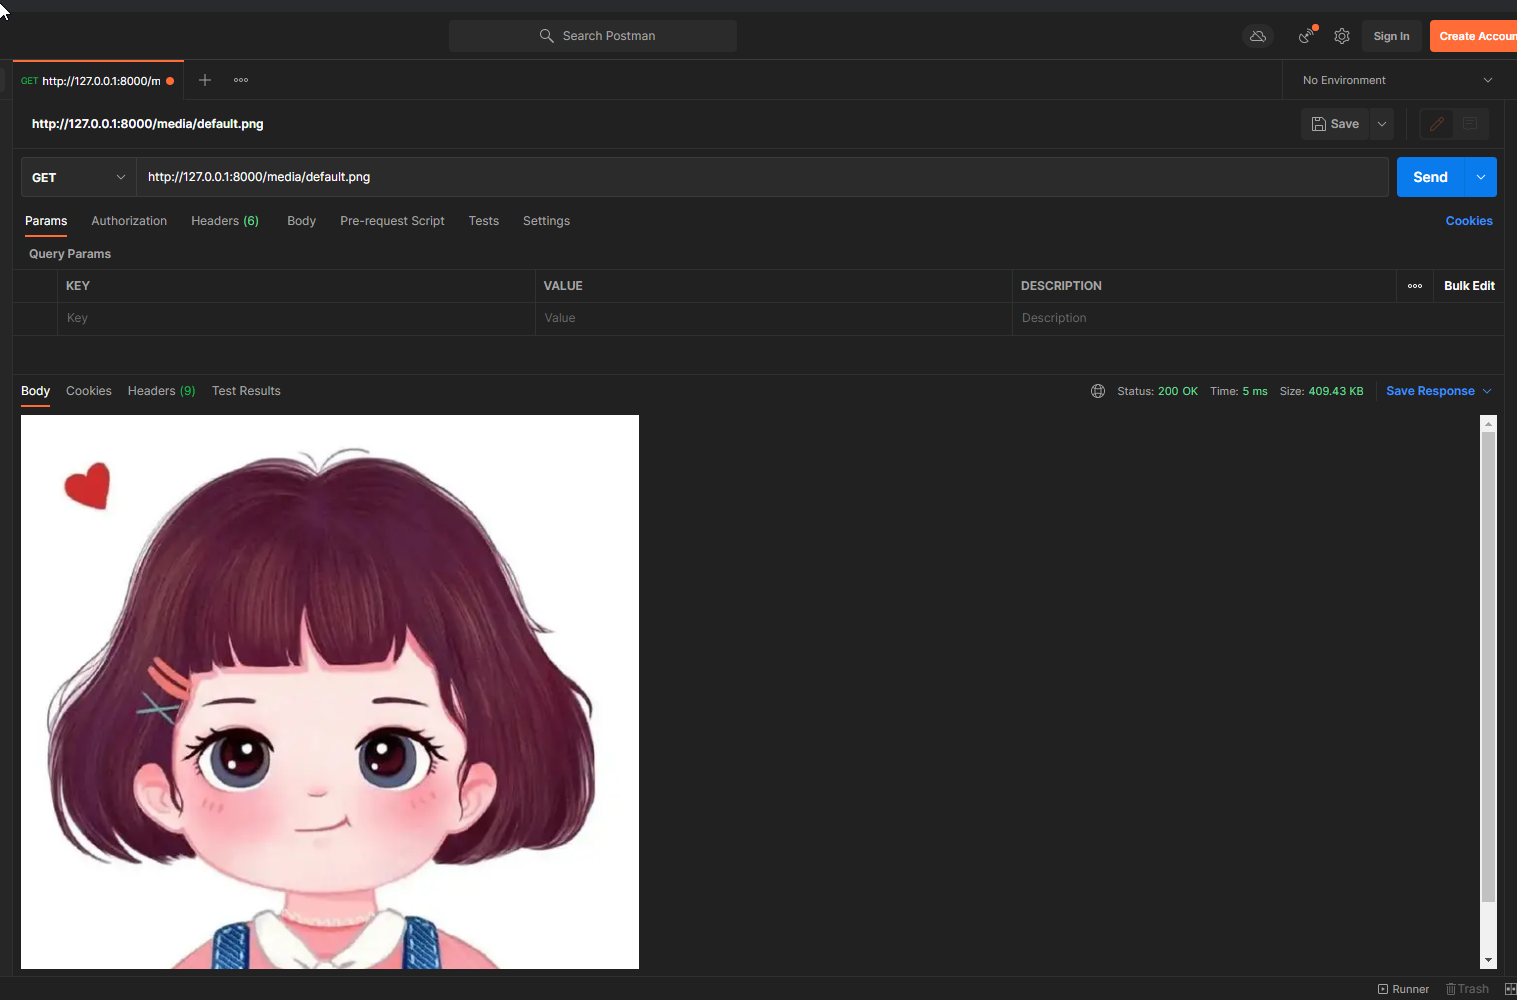Click the two-pane layout icon in the status bar
Viewport: 1517px width, 1000px height.
click(1510, 989)
